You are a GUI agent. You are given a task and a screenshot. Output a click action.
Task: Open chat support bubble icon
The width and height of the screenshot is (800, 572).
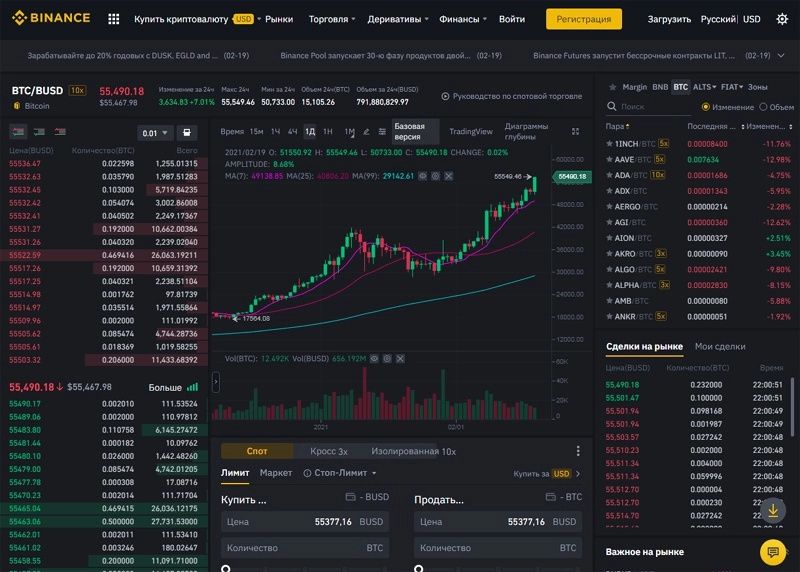(x=772, y=551)
